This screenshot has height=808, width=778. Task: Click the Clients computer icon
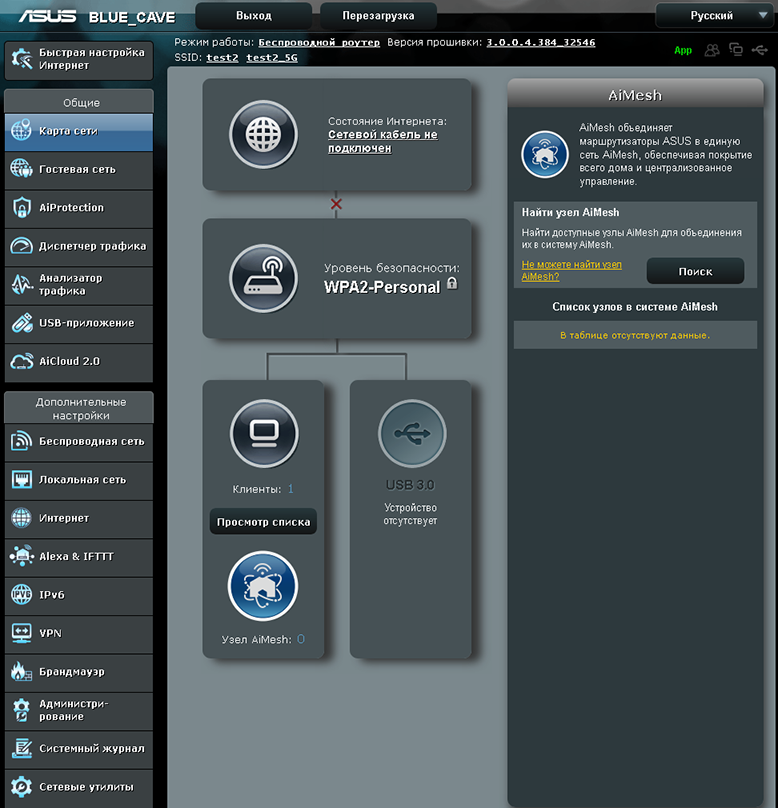264,433
